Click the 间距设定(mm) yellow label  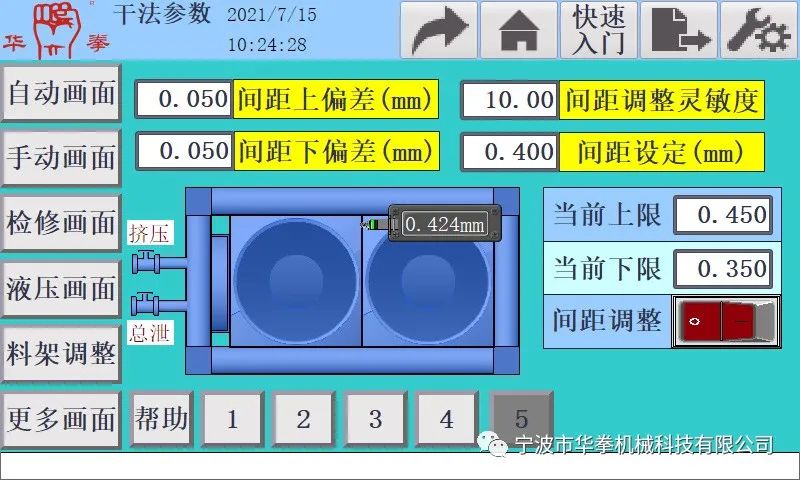[662, 152]
